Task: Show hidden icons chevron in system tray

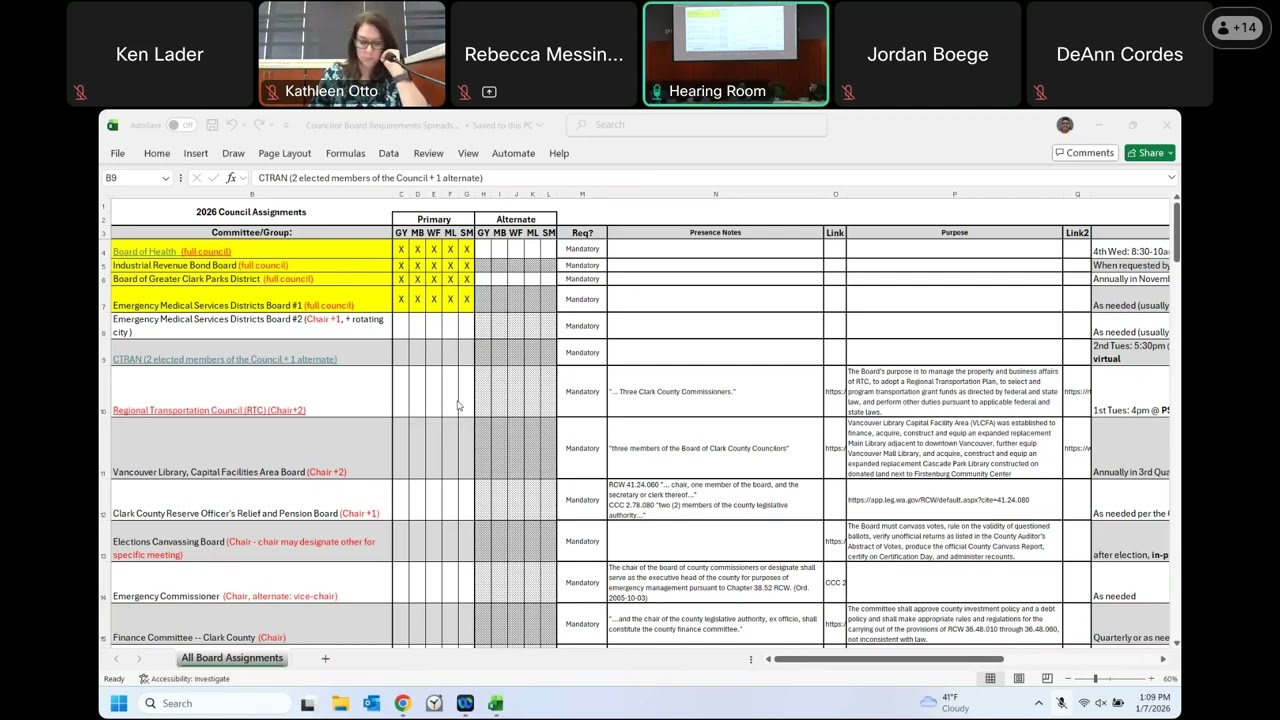Action: (x=1038, y=703)
